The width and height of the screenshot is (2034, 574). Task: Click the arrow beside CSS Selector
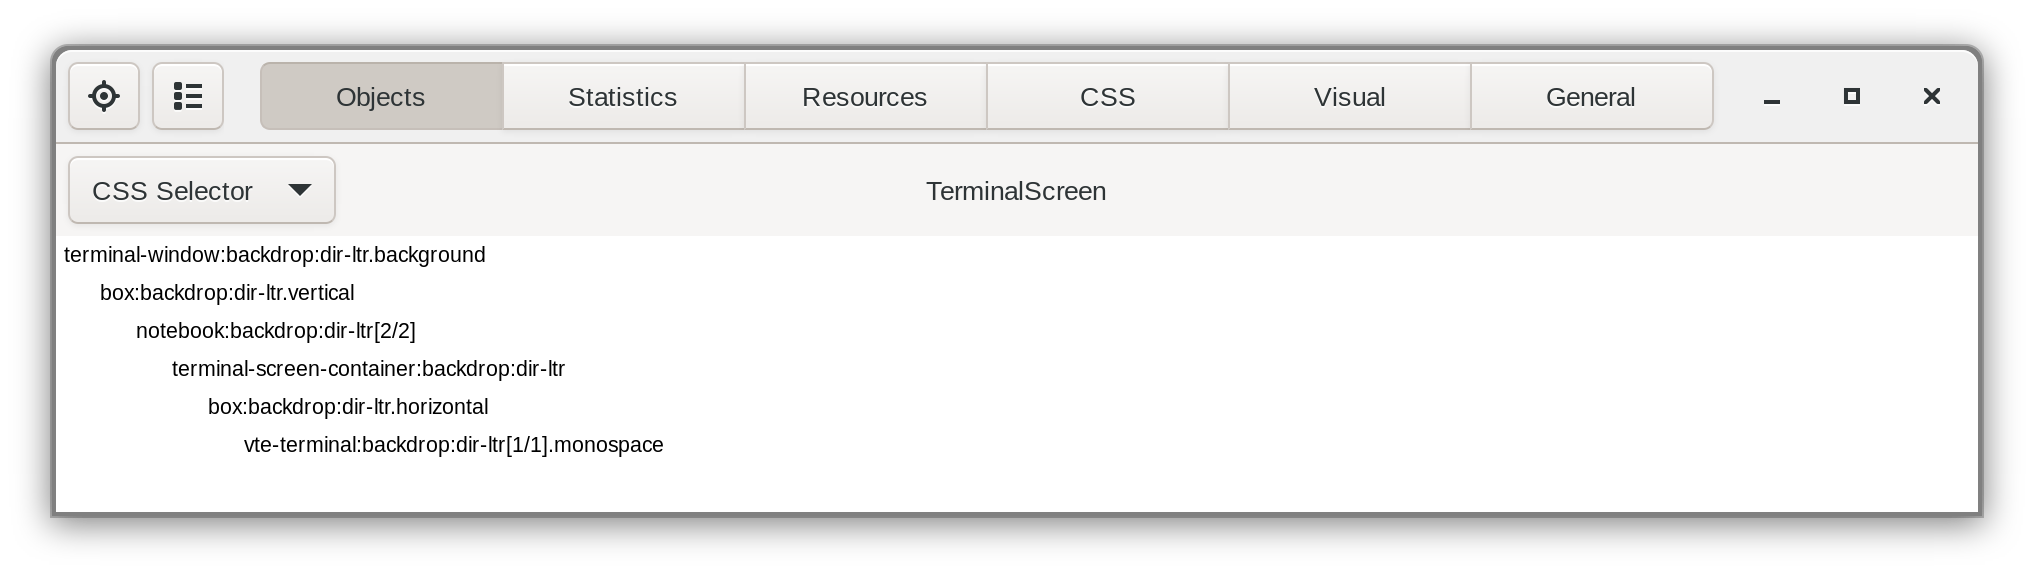[x=299, y=190]
